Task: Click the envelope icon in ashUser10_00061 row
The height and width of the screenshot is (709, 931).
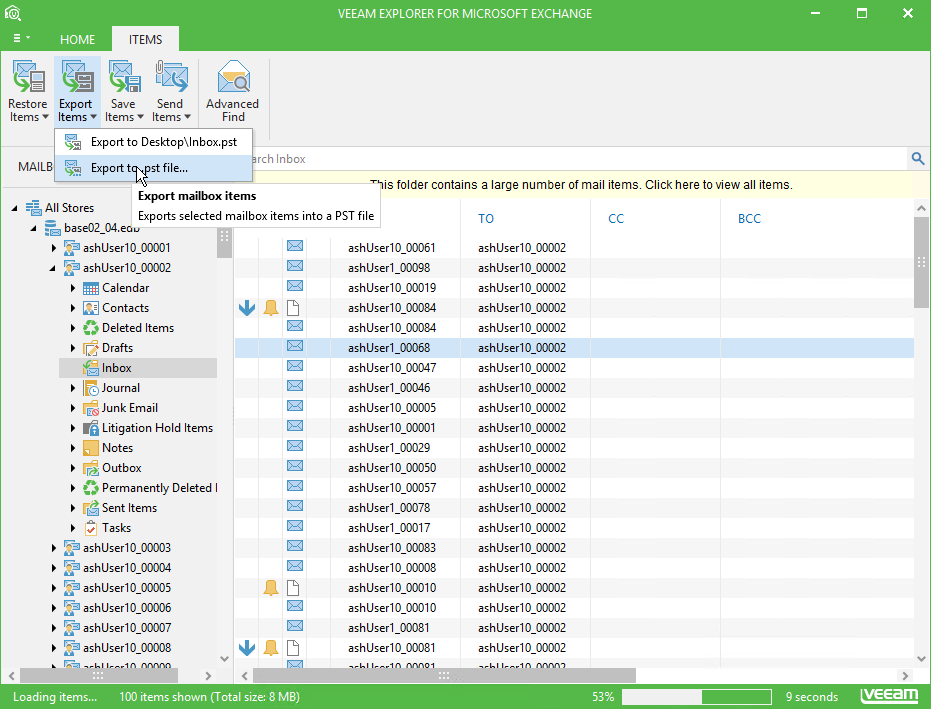Action: coord(295,246)
